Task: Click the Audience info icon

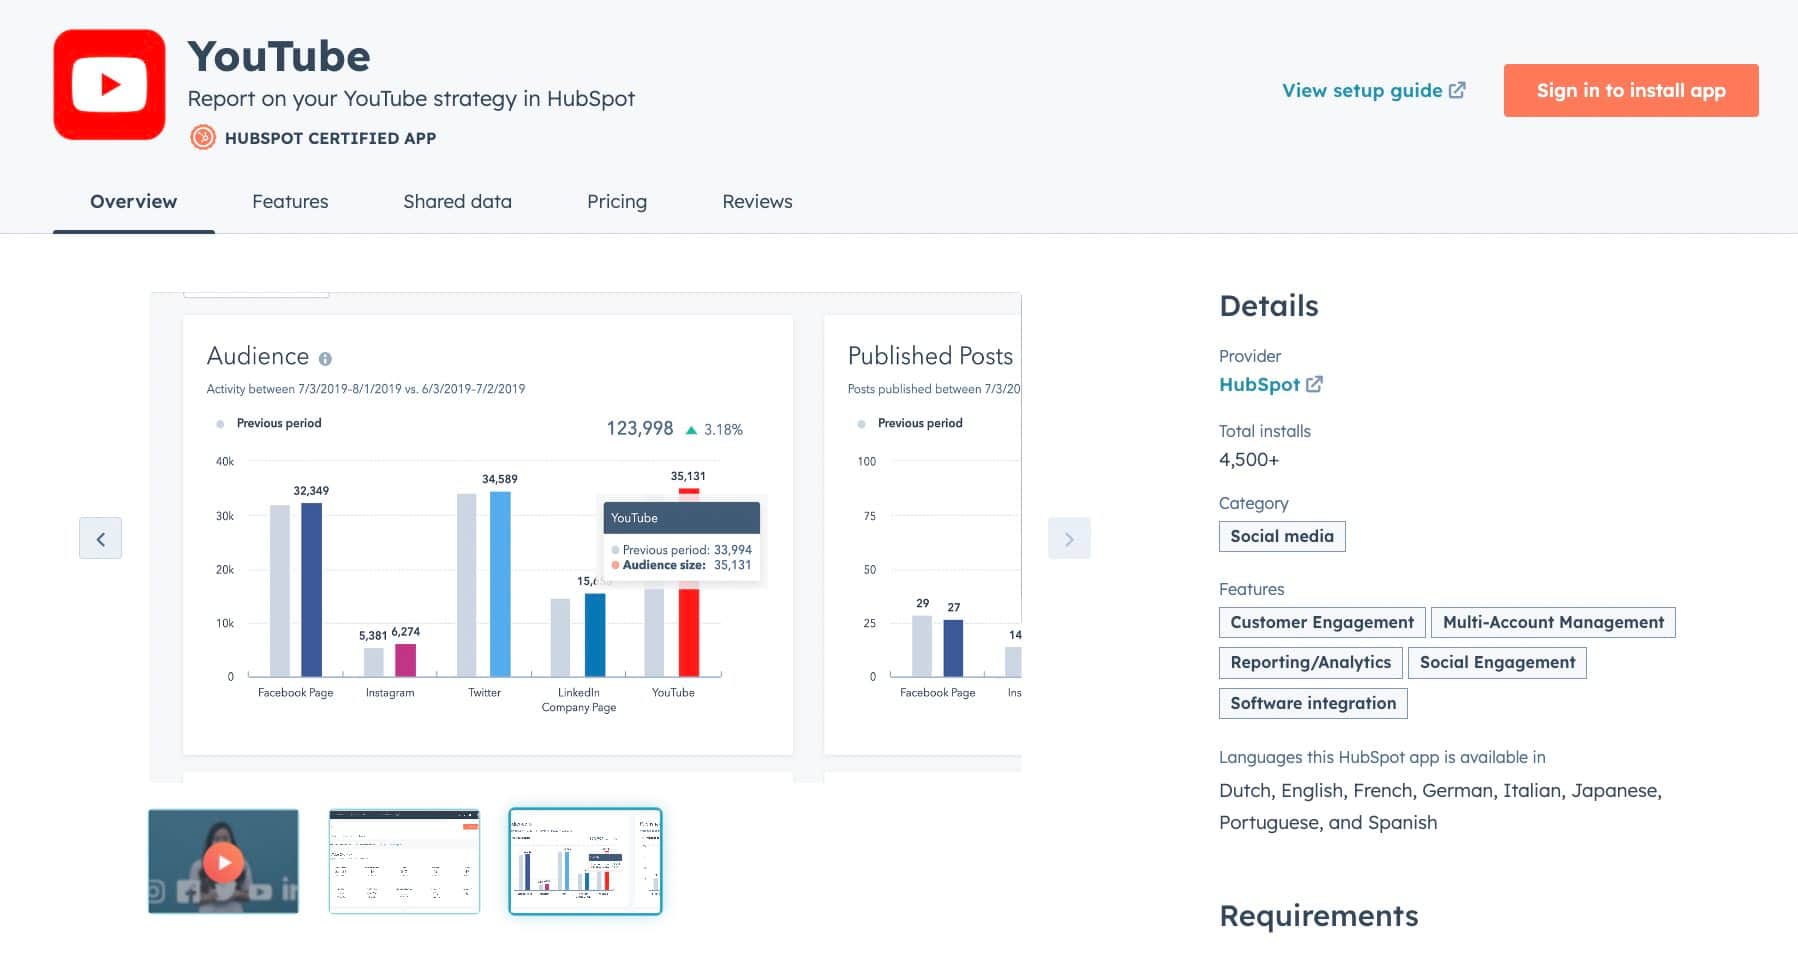Action: pos(325,358)
